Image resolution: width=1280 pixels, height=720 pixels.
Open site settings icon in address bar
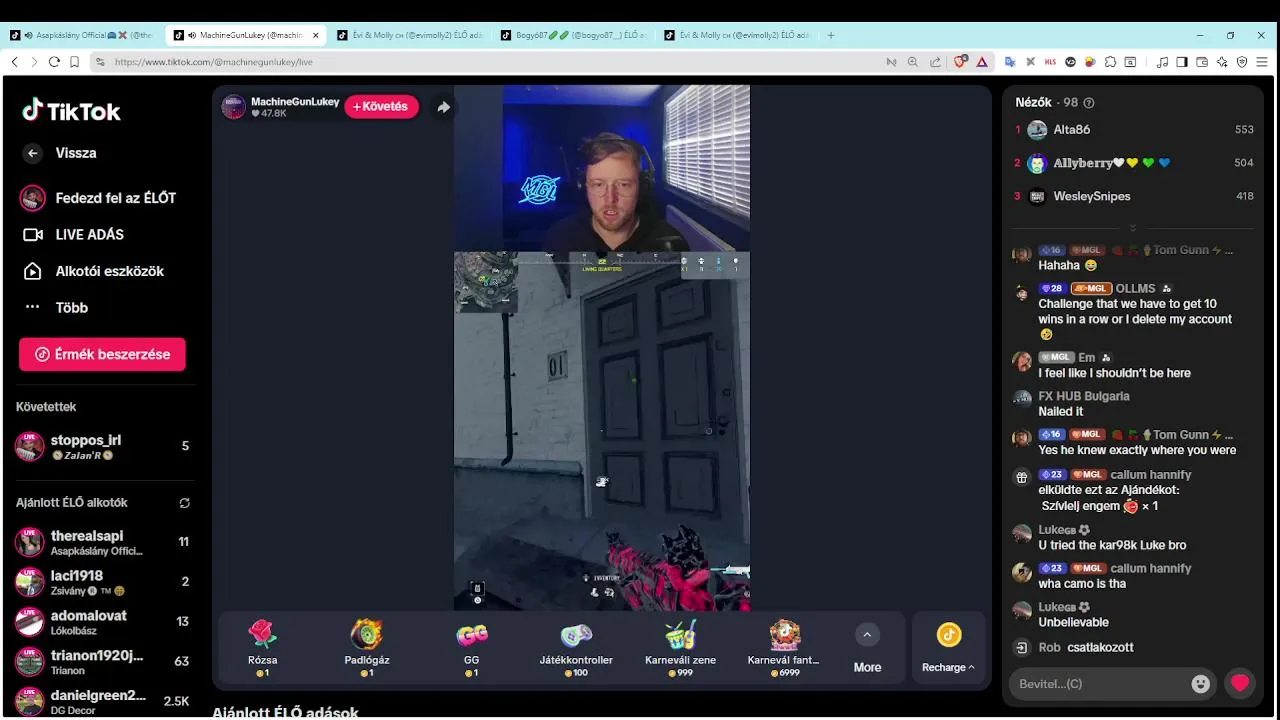coord(100,62)
